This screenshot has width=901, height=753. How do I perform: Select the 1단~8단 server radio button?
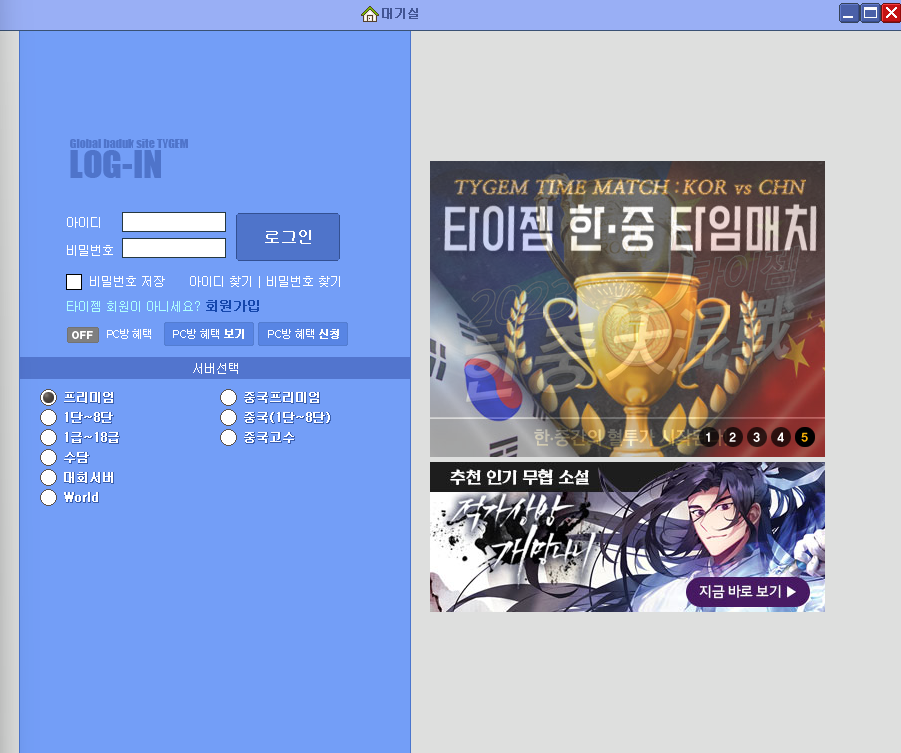48,417
